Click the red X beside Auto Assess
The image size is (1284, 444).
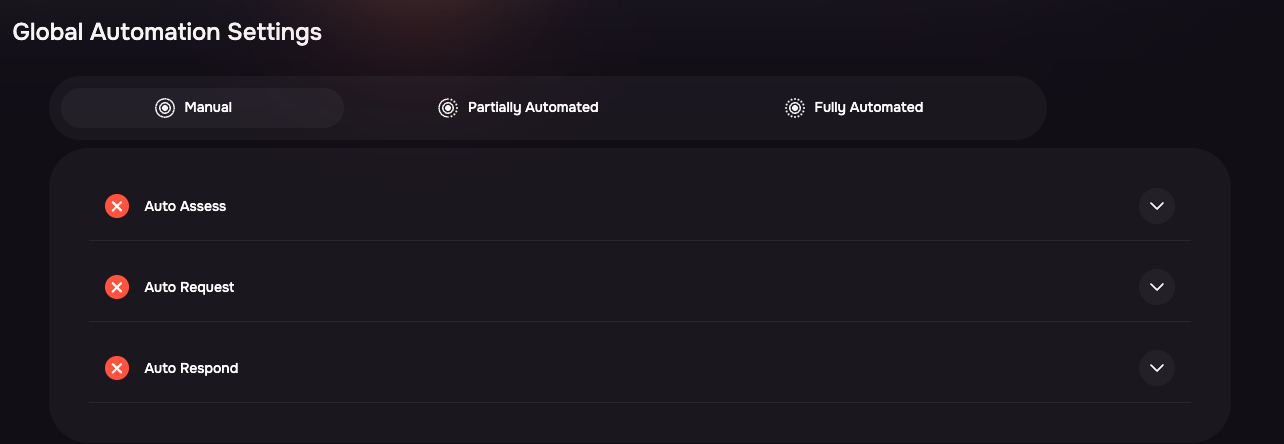pyautogui.click(x=117, y=206)
